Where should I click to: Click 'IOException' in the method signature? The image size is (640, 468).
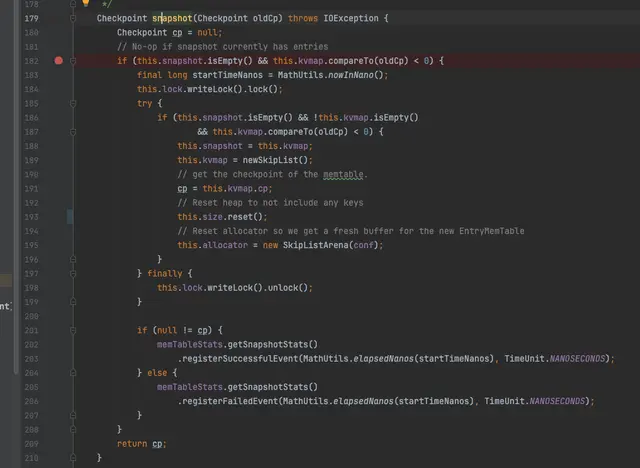351,18
